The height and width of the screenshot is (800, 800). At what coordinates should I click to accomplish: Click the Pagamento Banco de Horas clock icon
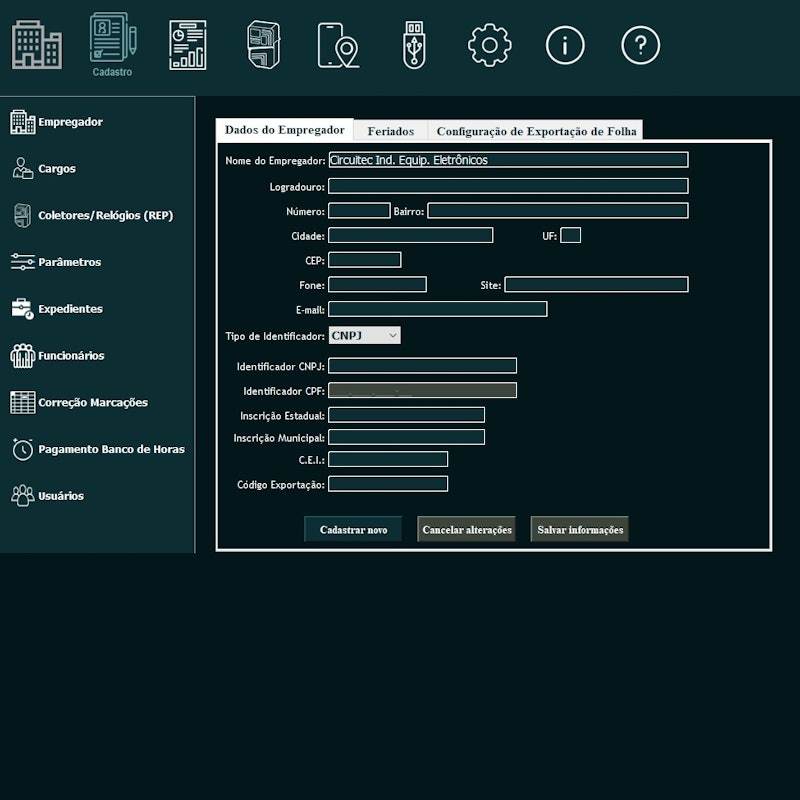22,449
